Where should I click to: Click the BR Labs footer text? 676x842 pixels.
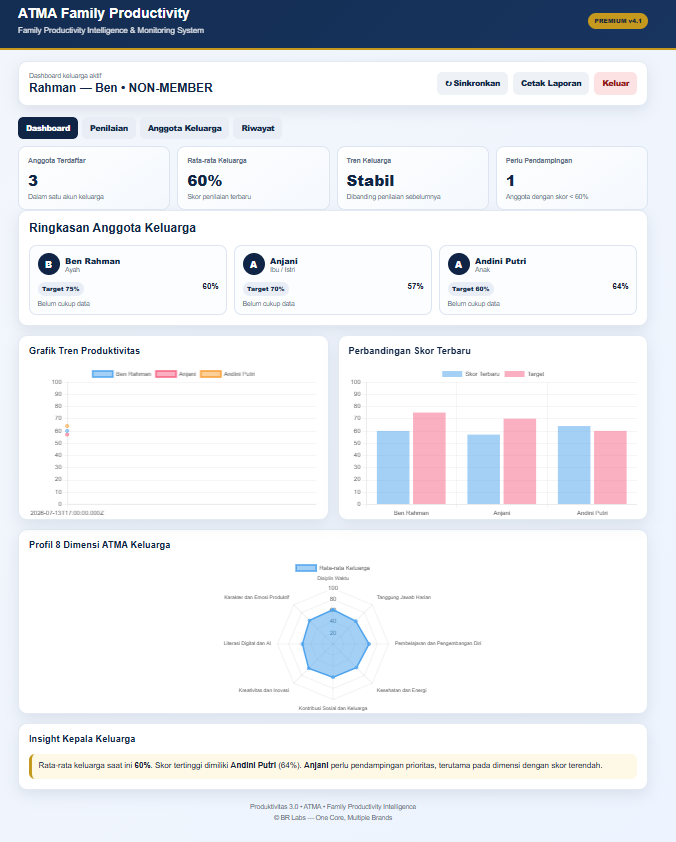(x=333, y=818)
